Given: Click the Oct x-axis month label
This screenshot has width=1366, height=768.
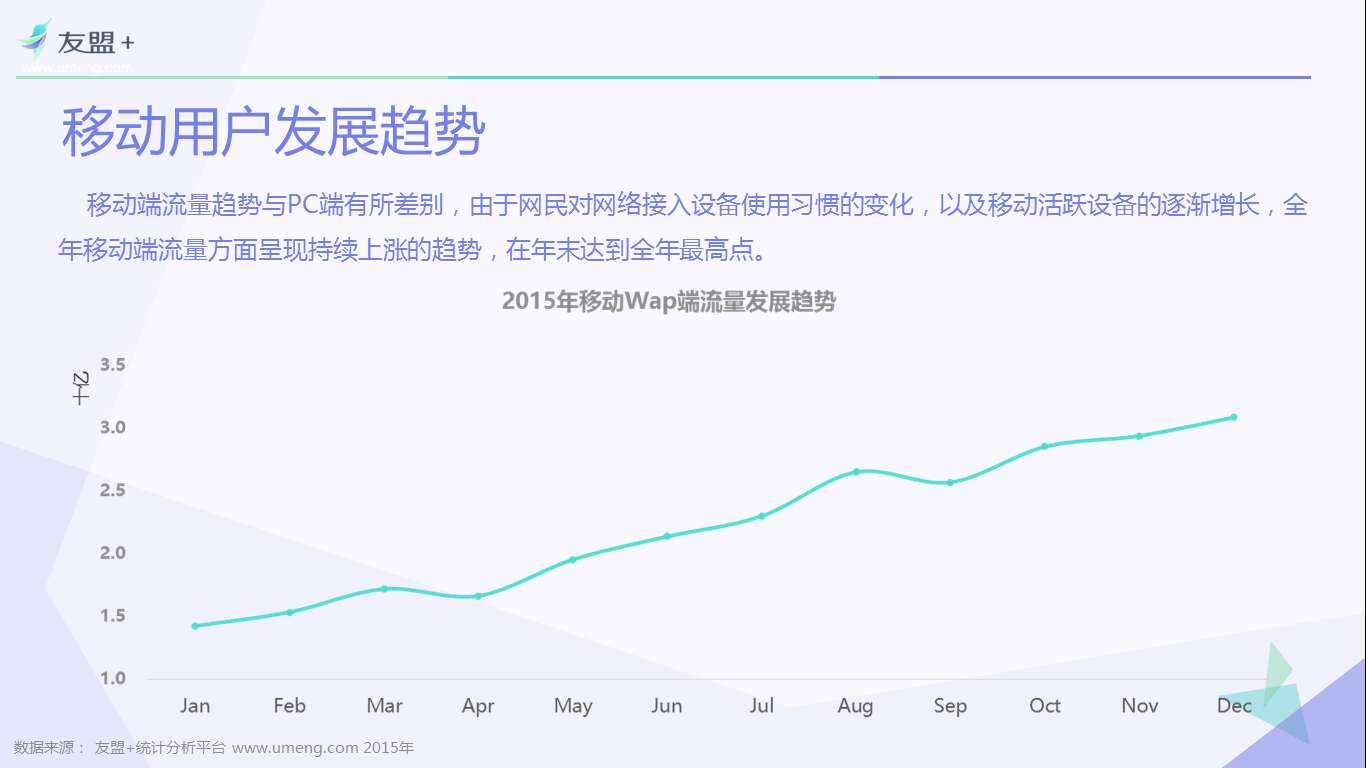Looking at the screenshot, I should (1045, 706).
